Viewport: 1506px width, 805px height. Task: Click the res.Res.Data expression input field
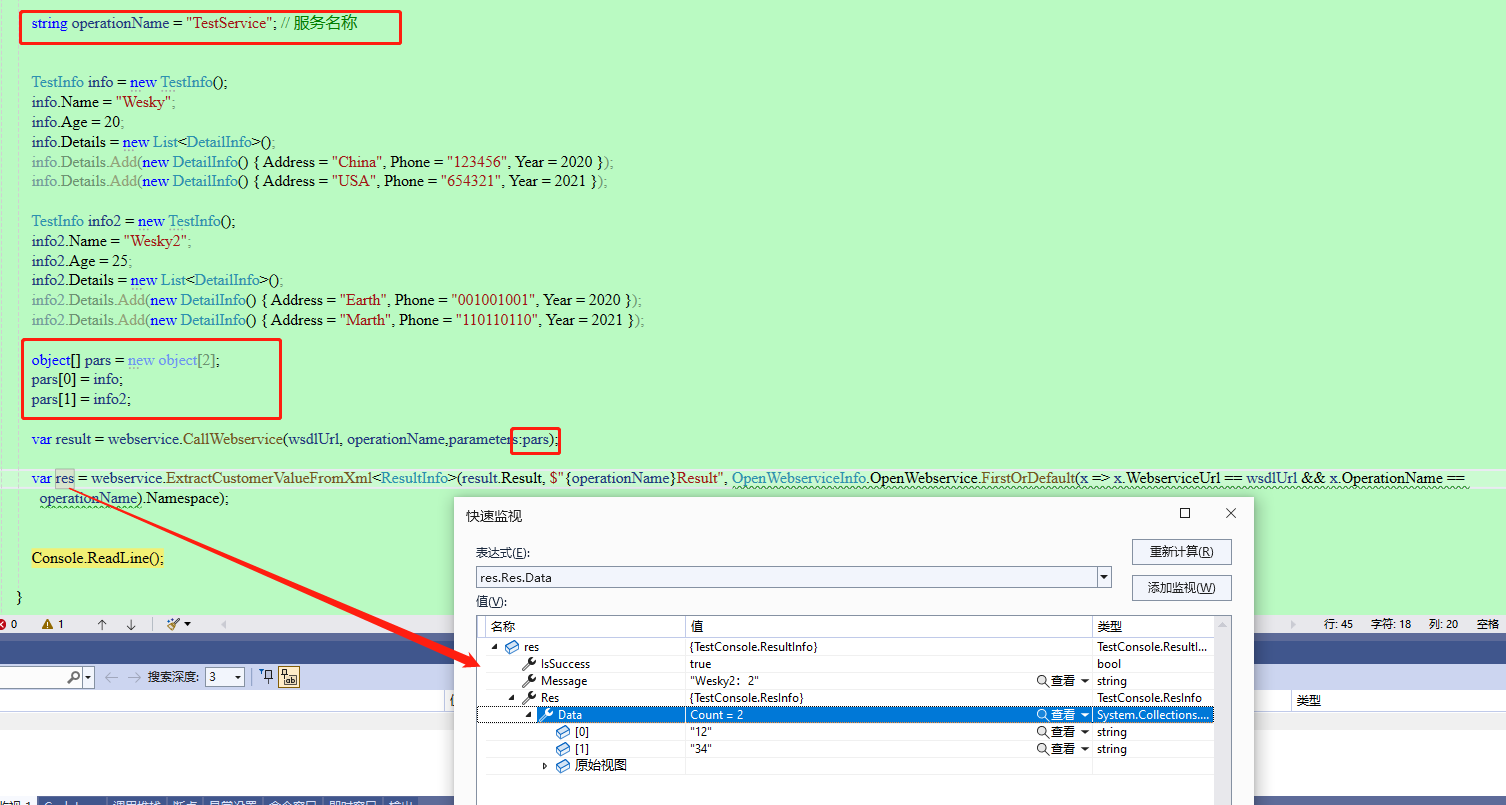(785, 577)
